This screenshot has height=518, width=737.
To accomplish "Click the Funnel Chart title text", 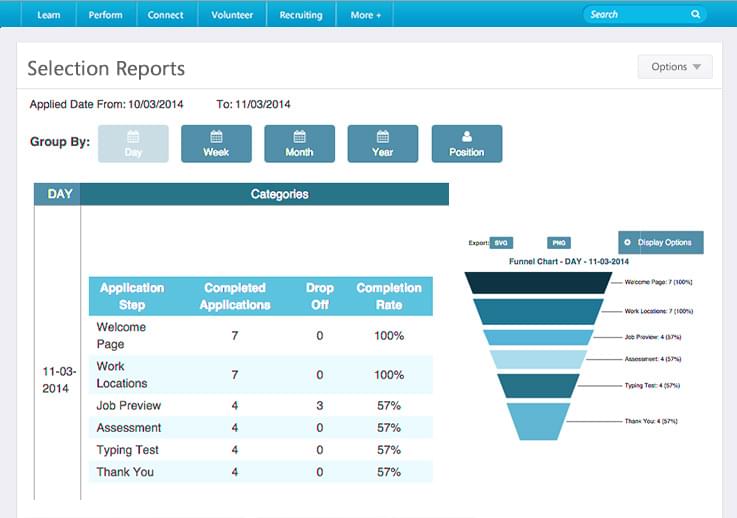I will pos(569,261).
